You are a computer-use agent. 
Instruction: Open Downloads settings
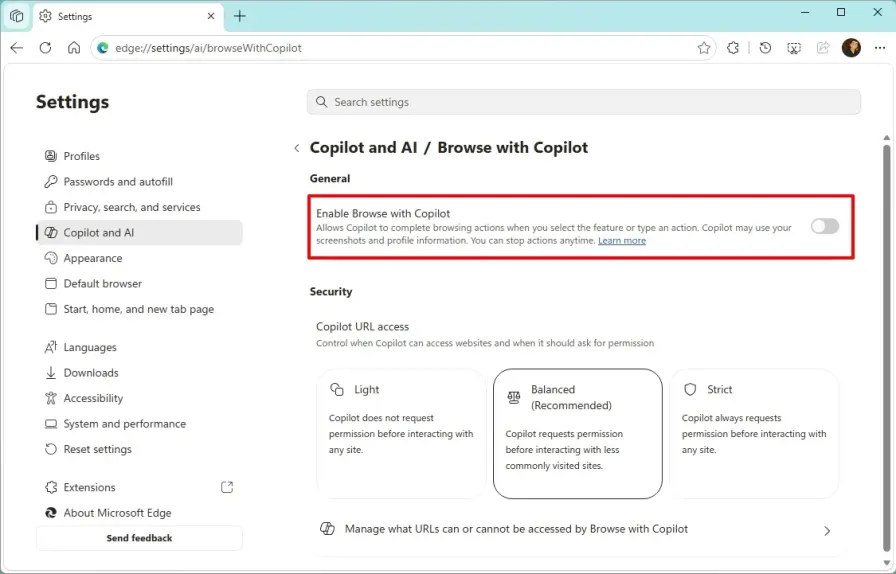pos(139,373)
